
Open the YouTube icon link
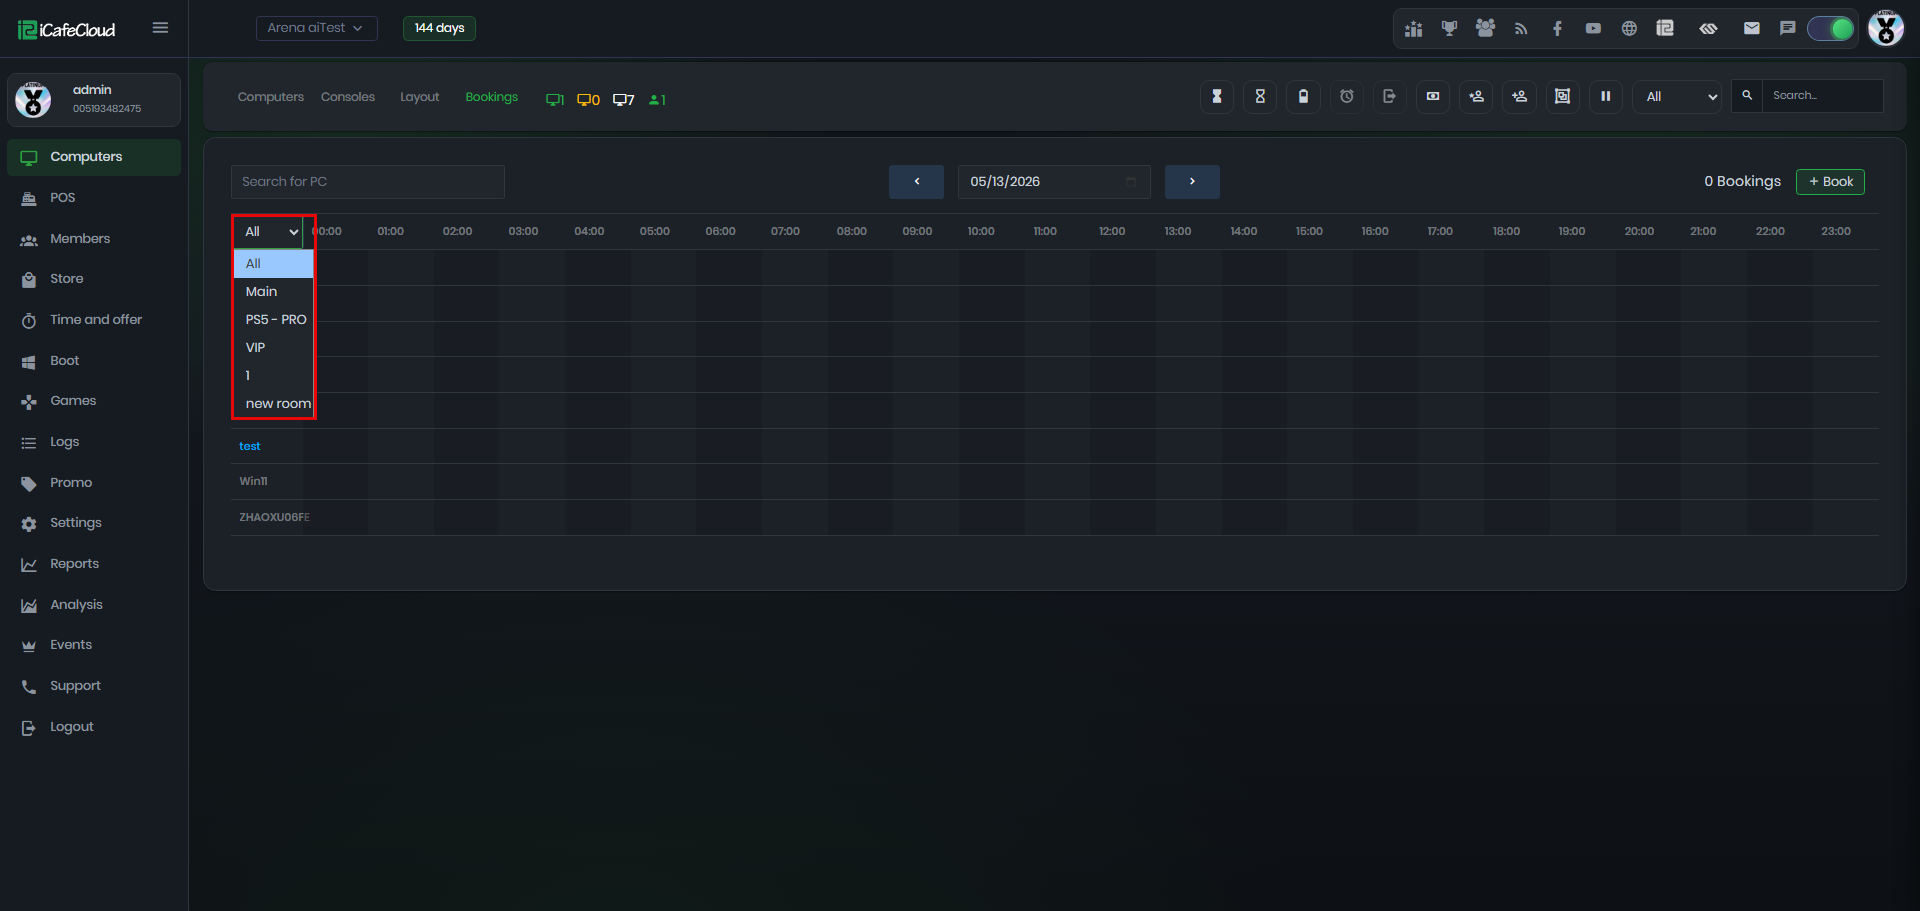click(1593, 29)
